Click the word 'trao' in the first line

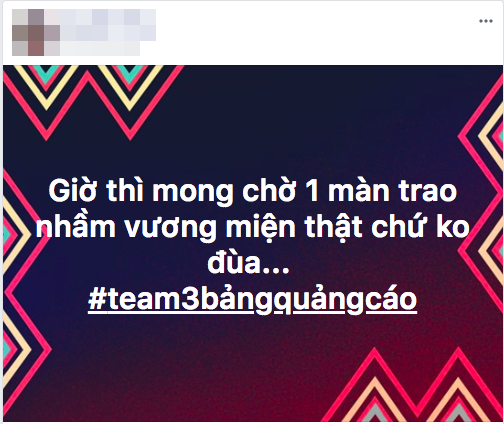coord(428,191)
